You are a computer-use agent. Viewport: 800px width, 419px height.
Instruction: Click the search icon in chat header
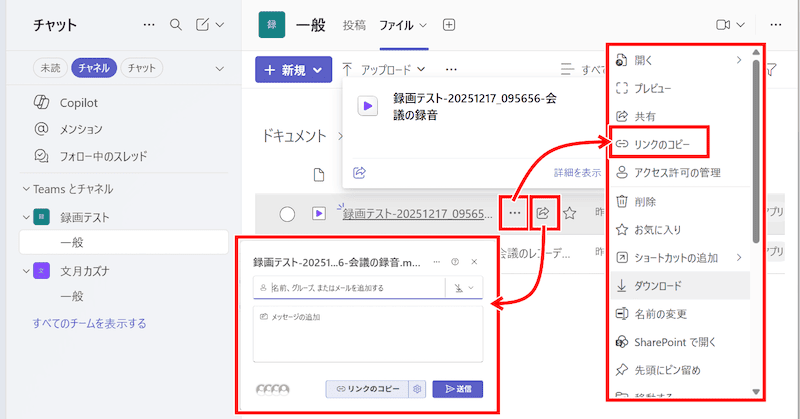(176, 24)
